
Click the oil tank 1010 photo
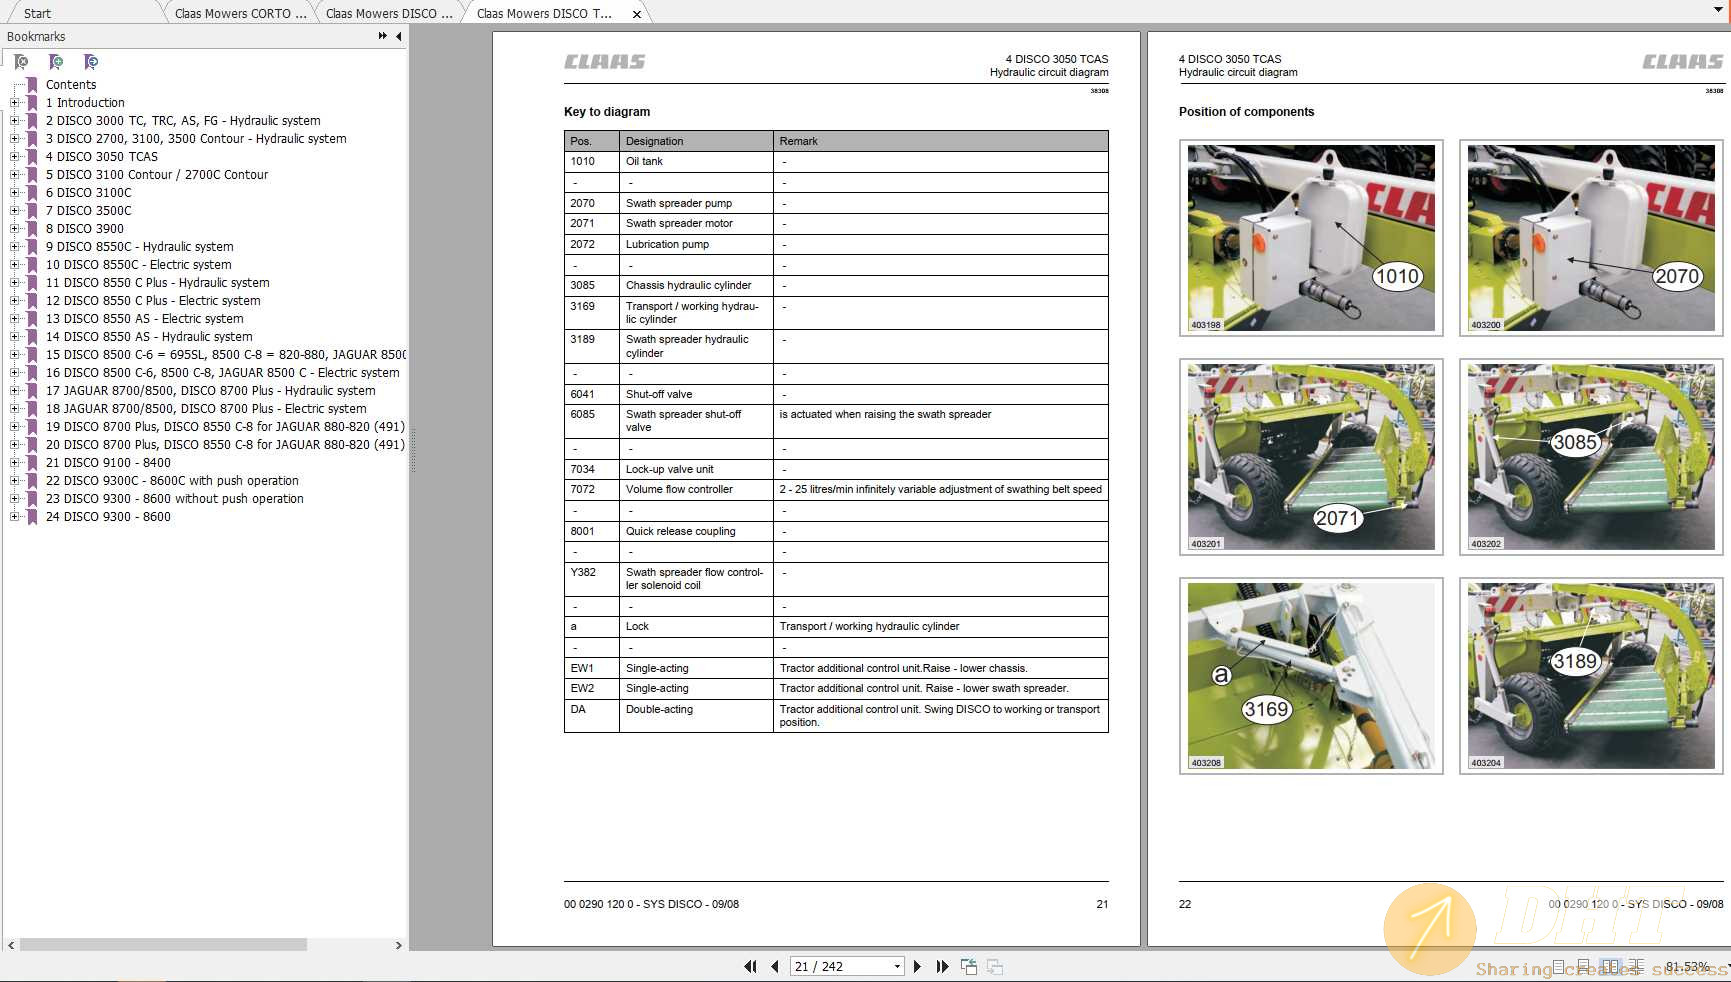coord(1311,237)
